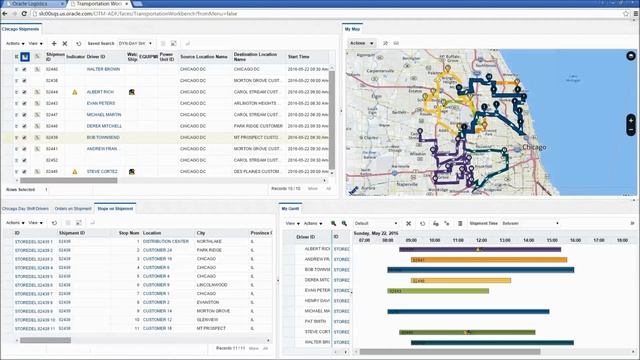The height and width of the screenshot is (360, 640).
Task: Select the Chicago Shipments tab
Action: 20,29
